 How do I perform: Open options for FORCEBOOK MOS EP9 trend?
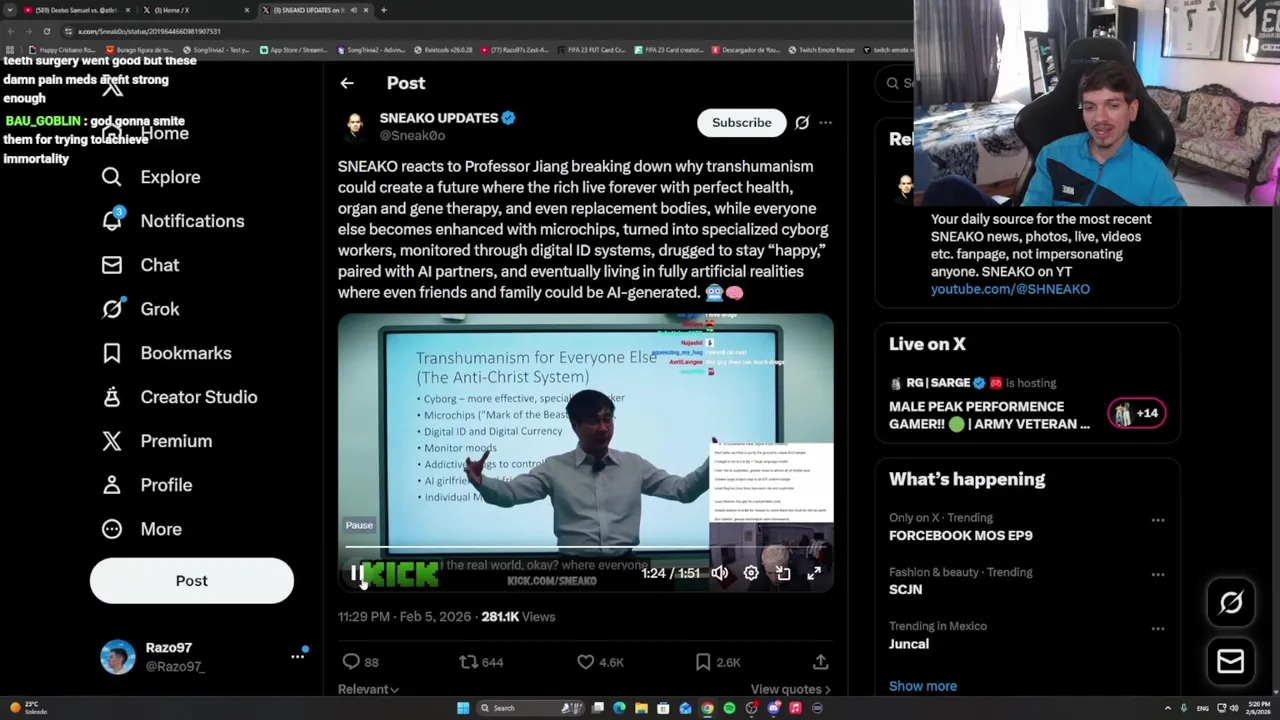(1157, 520)
